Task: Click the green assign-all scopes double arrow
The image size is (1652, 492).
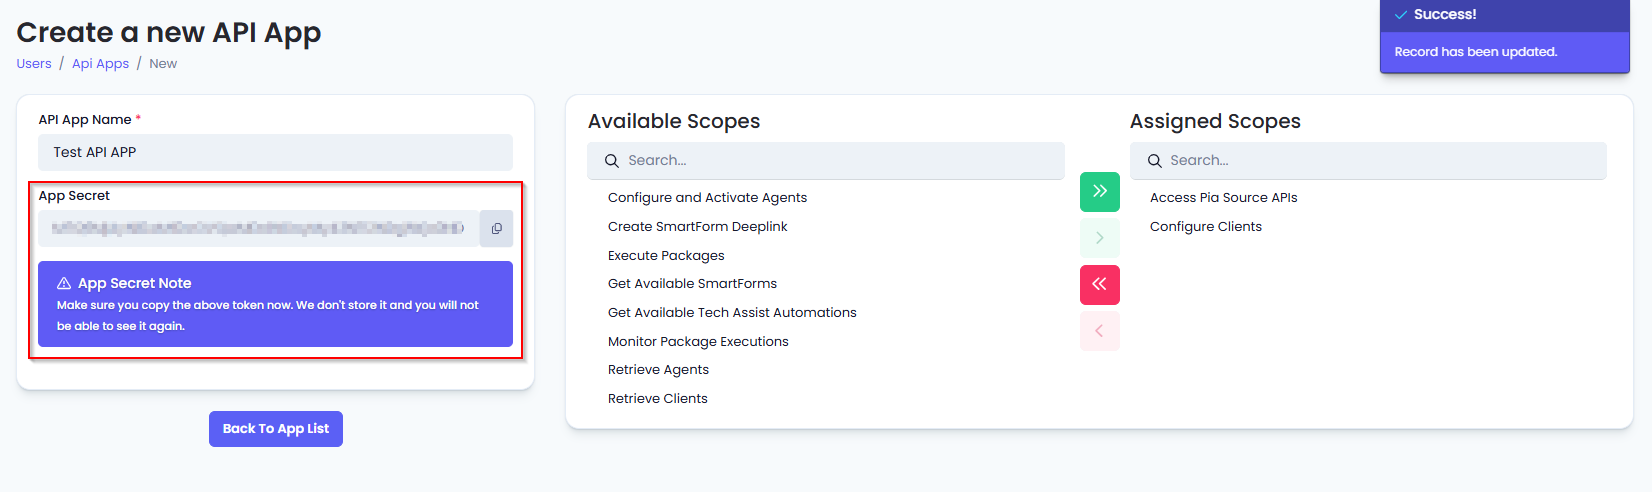Action: 1099,191
